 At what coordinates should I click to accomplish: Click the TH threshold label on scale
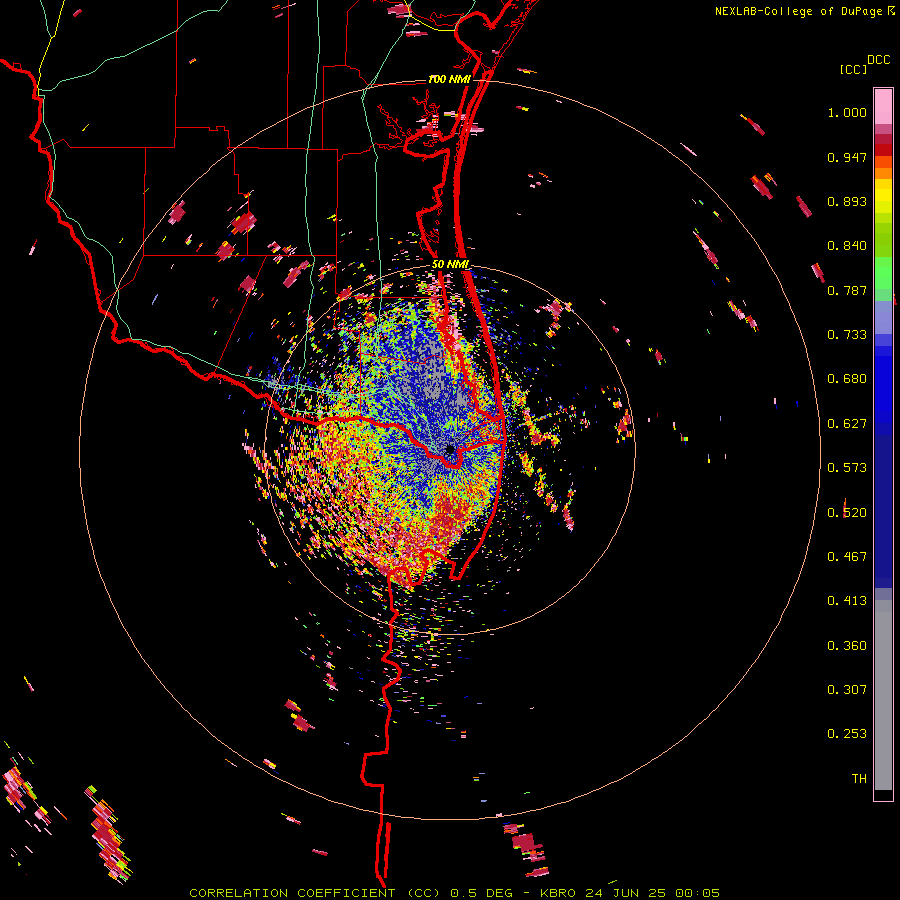point(859,779)
